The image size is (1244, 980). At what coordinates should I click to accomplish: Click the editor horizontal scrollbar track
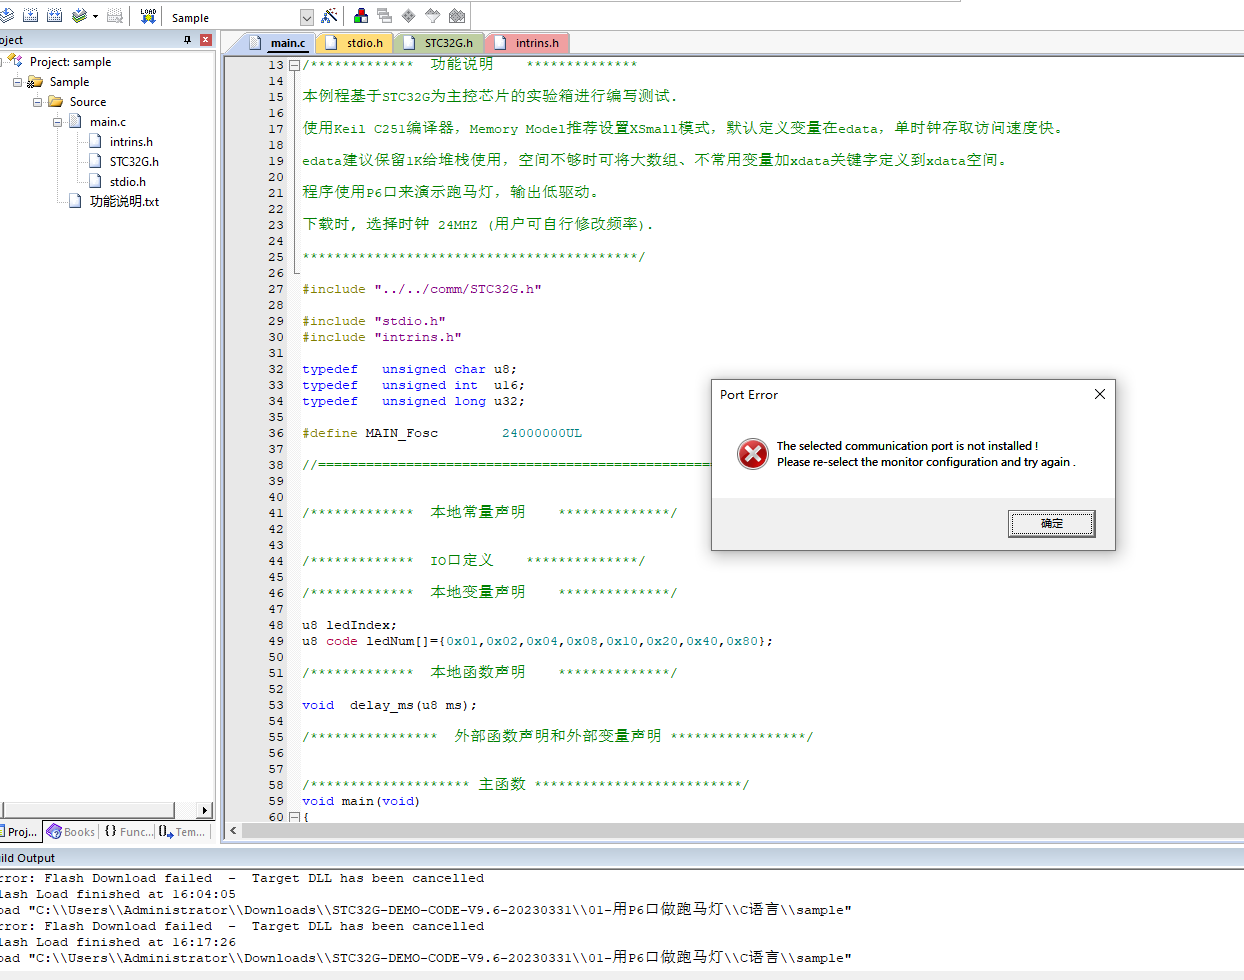742,830
